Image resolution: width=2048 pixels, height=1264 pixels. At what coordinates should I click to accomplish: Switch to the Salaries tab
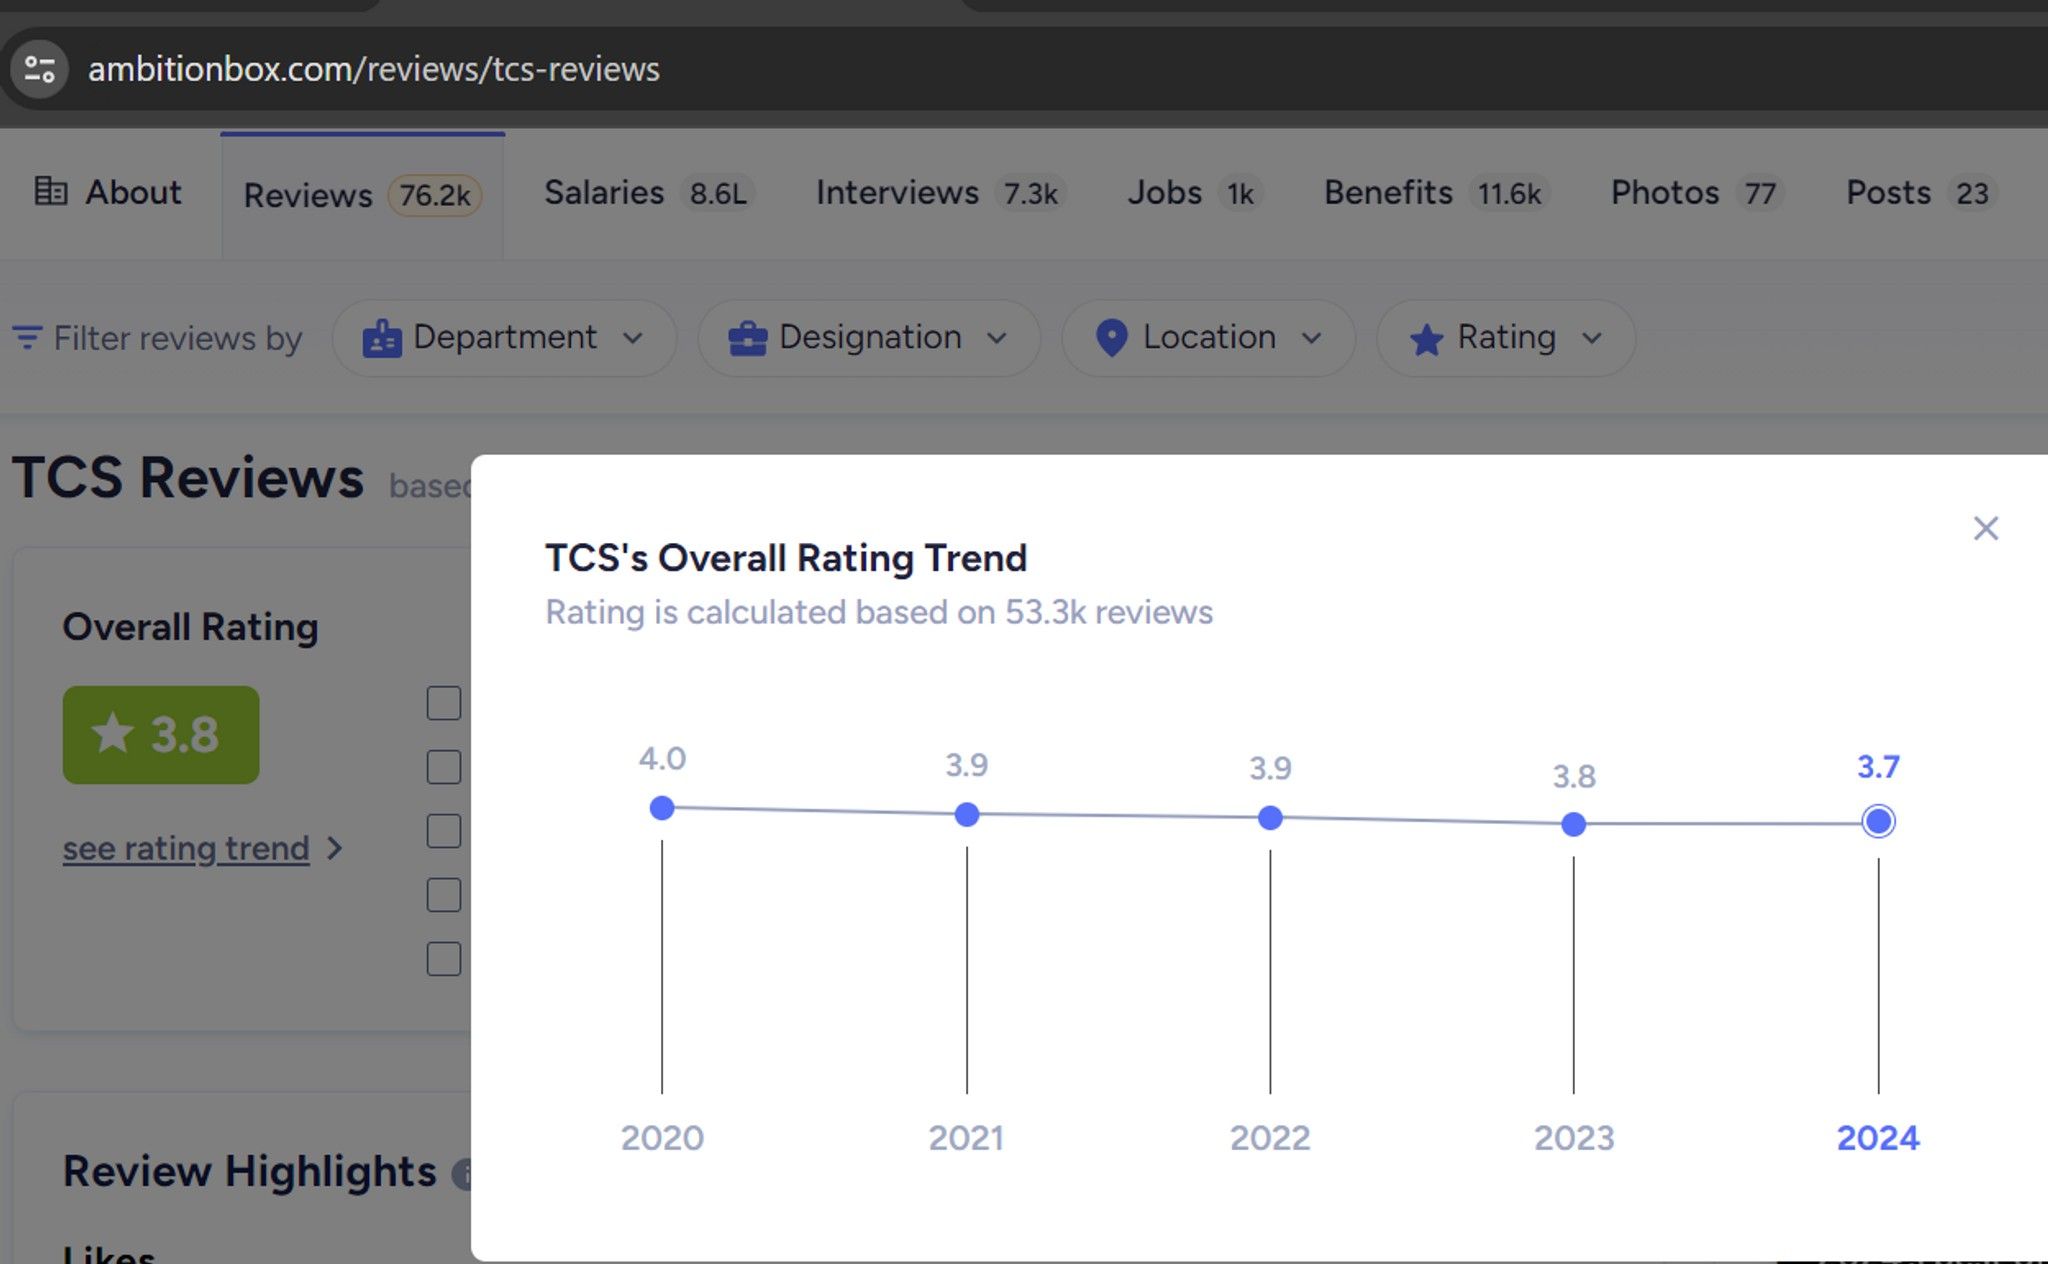(x=604, y=192)
